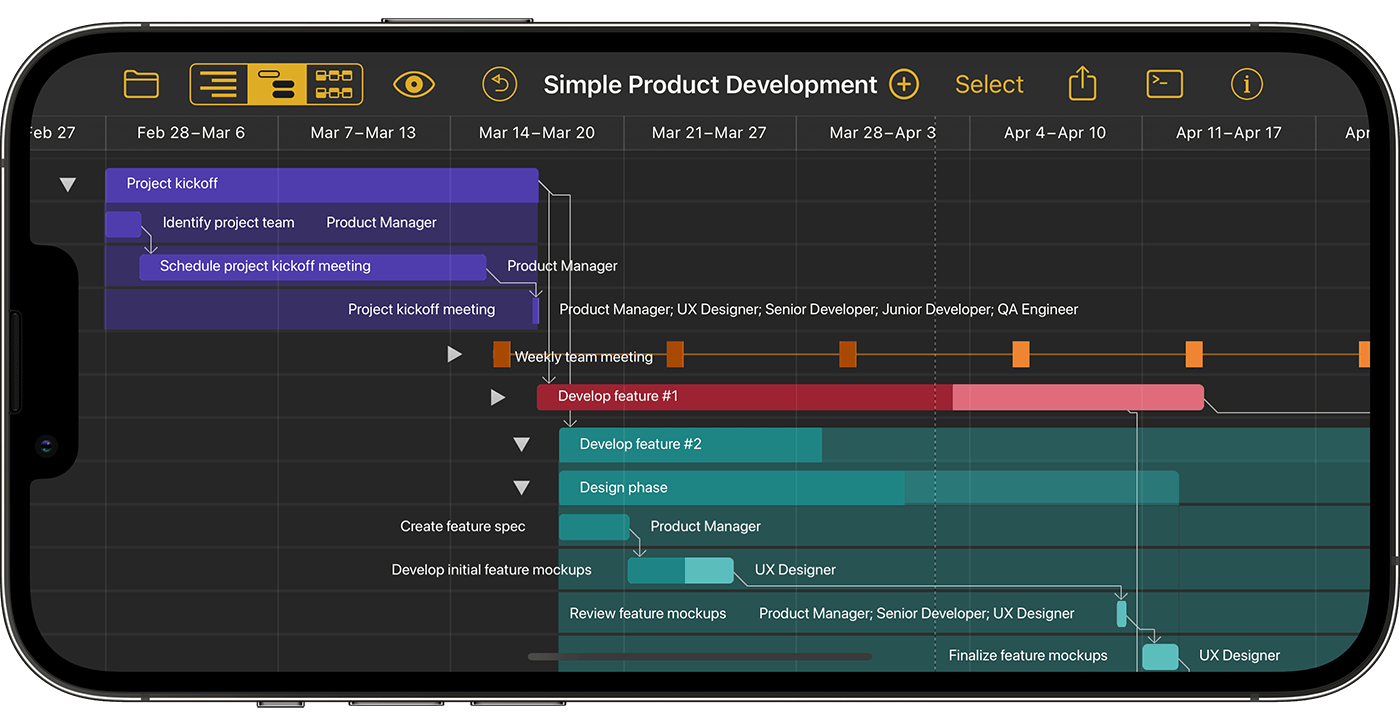Switch to network diagram view mode
Image resolution: width=1400 pixels, height=724 pixels.
334,84
